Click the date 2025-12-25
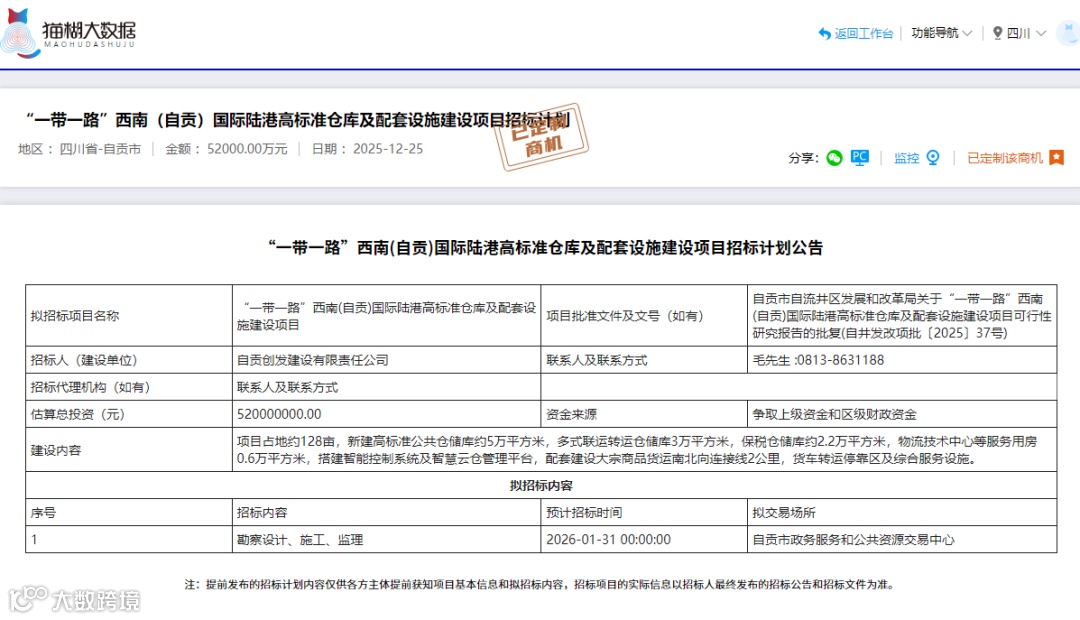This screenshot has height=620, width=1080. coord(388,149)
